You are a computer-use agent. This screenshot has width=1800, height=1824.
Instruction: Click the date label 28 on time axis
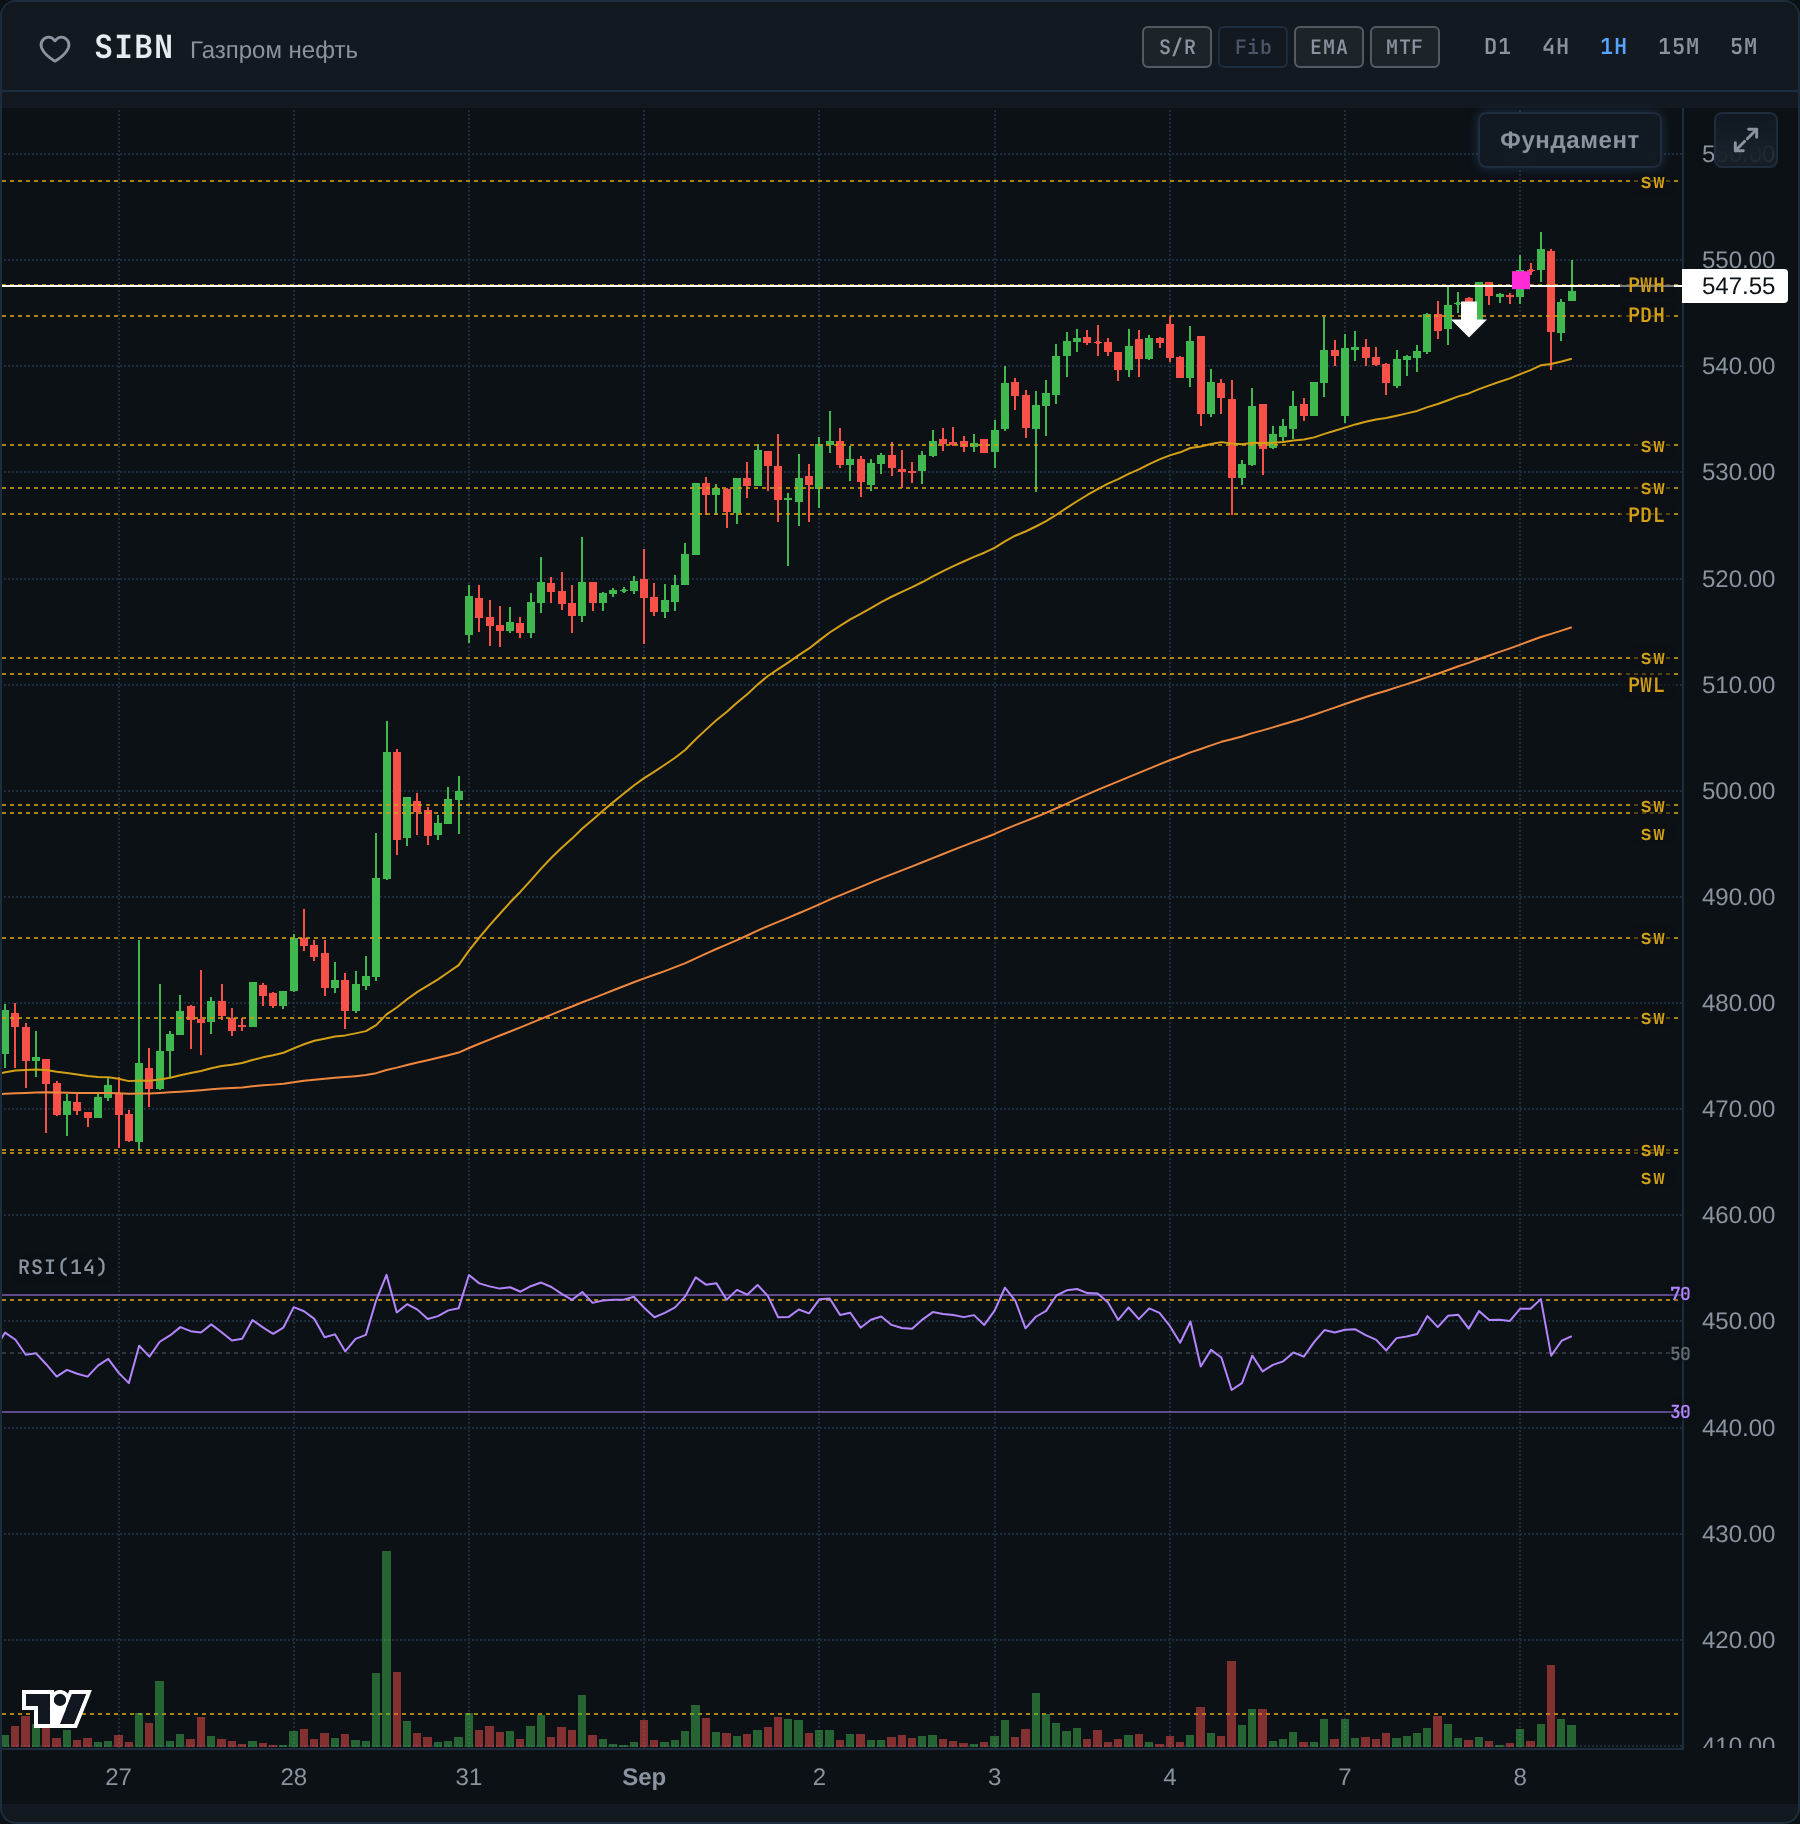click(x=293, y=1777)
